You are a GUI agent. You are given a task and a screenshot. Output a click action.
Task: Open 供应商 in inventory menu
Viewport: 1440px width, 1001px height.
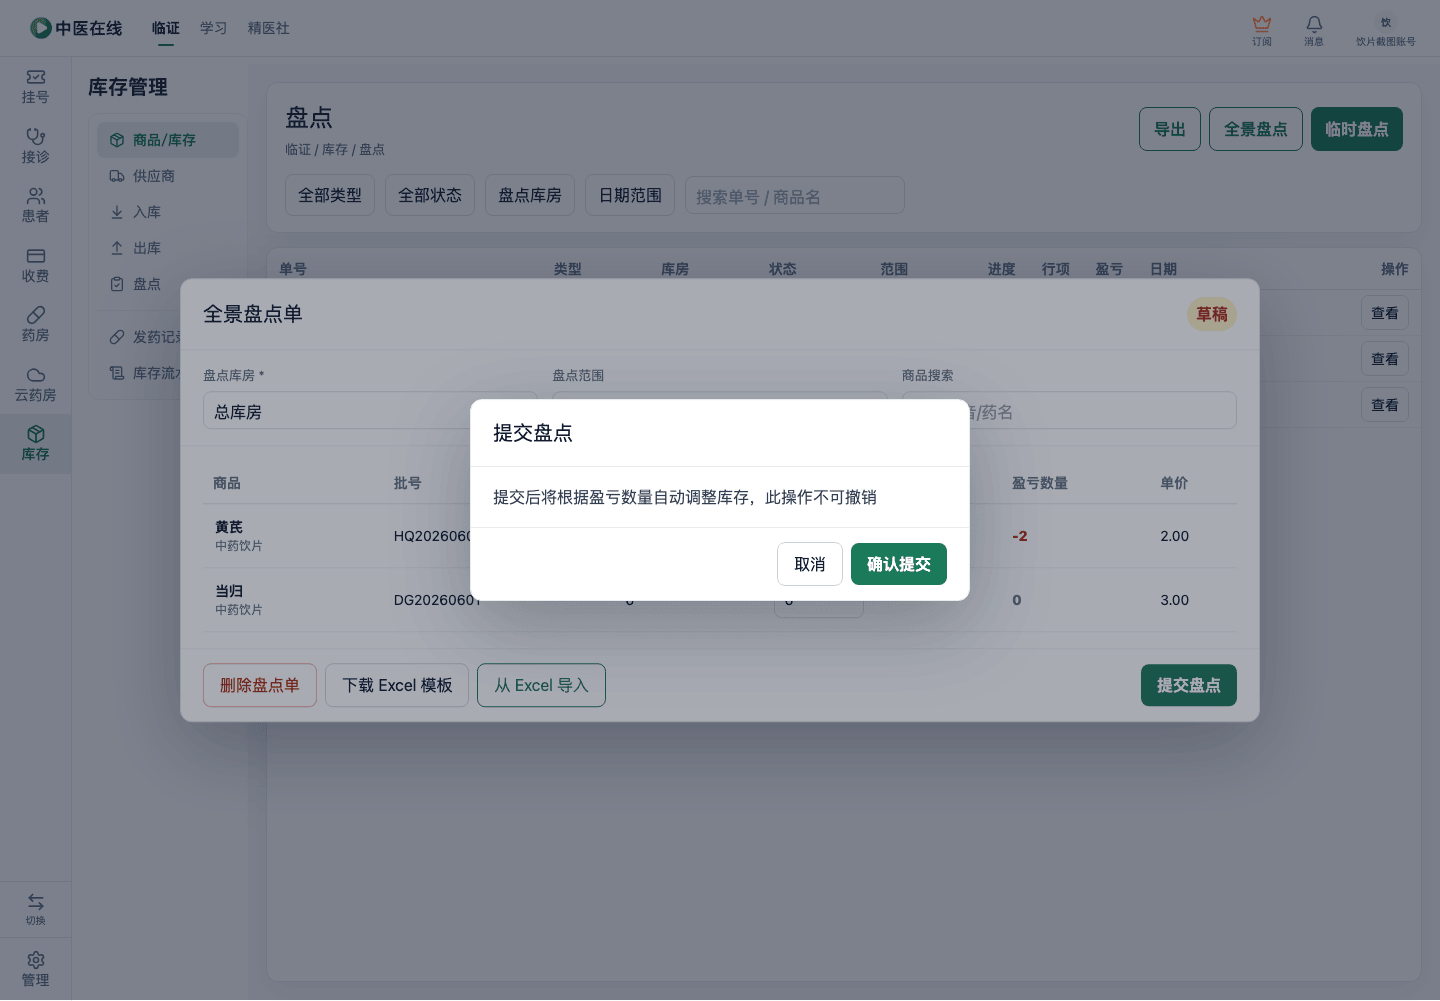coord(168,176)
